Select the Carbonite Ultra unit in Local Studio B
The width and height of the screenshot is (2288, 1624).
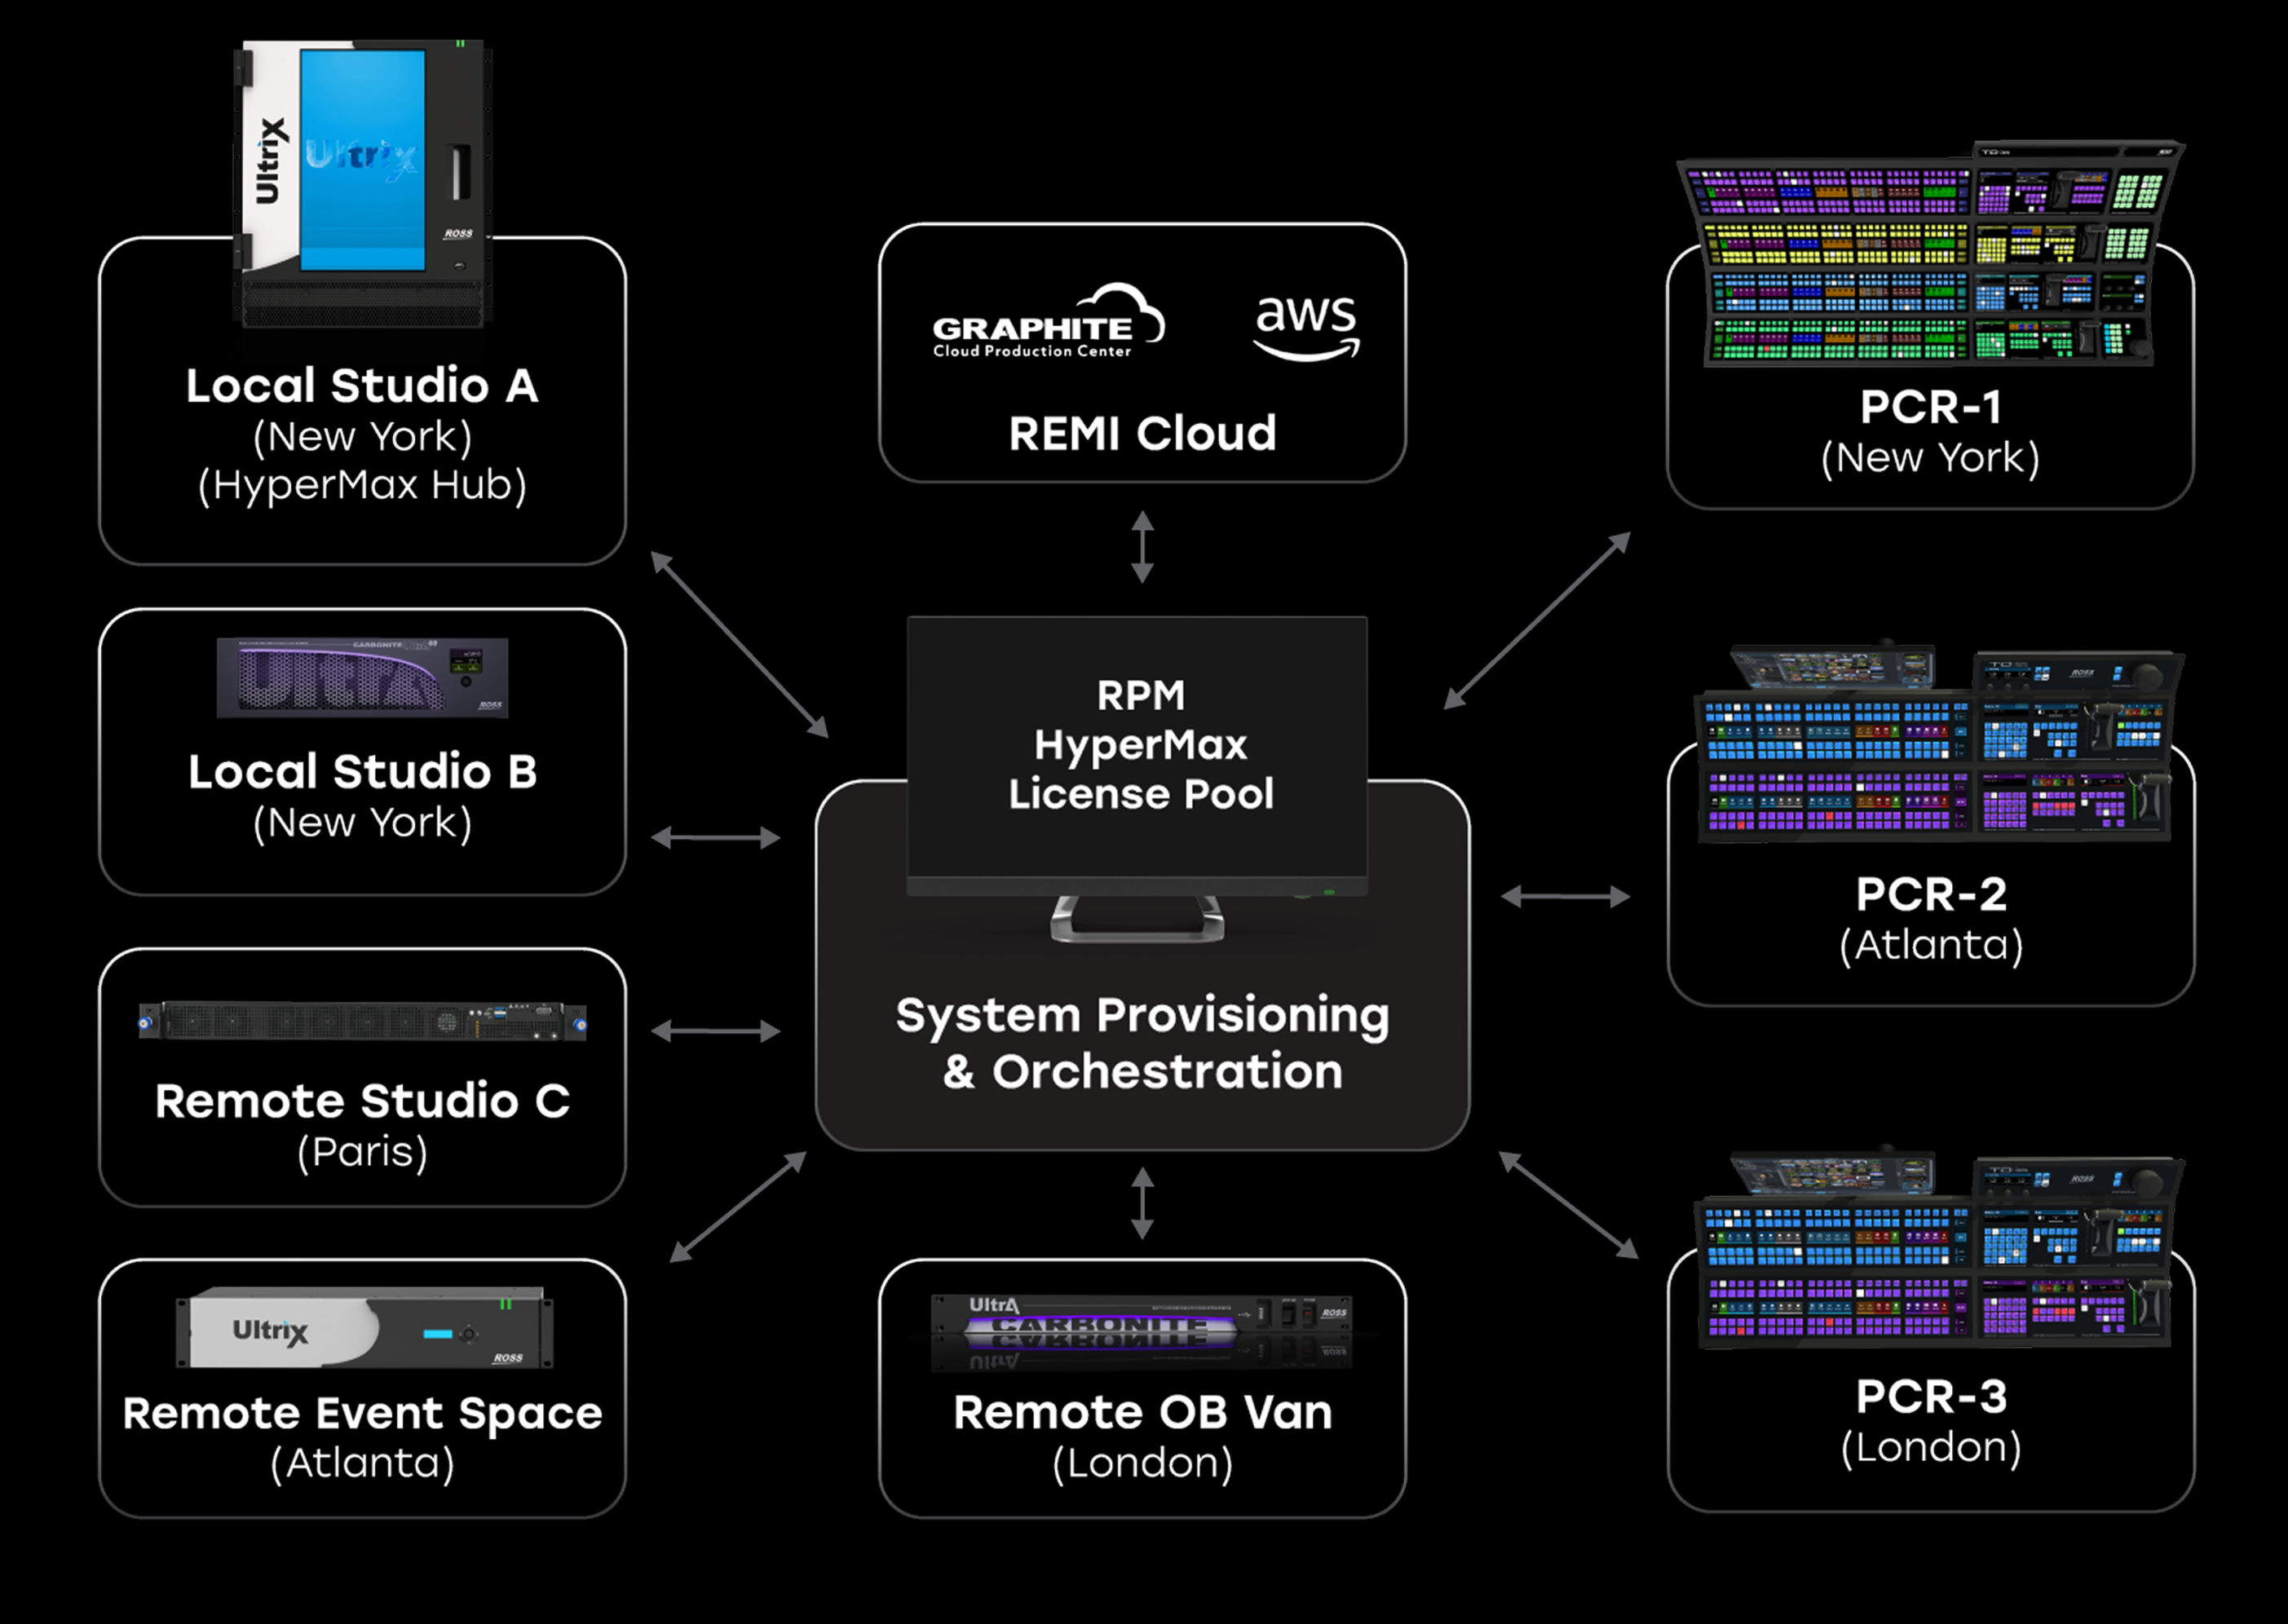[362, 677]
